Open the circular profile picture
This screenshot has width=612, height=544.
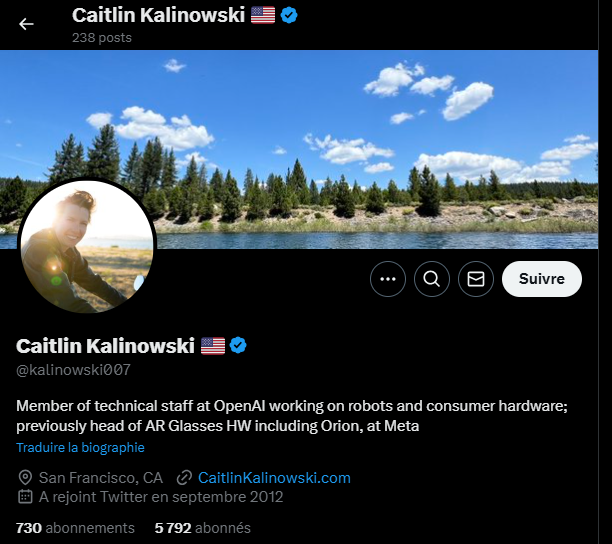point(87,247)
